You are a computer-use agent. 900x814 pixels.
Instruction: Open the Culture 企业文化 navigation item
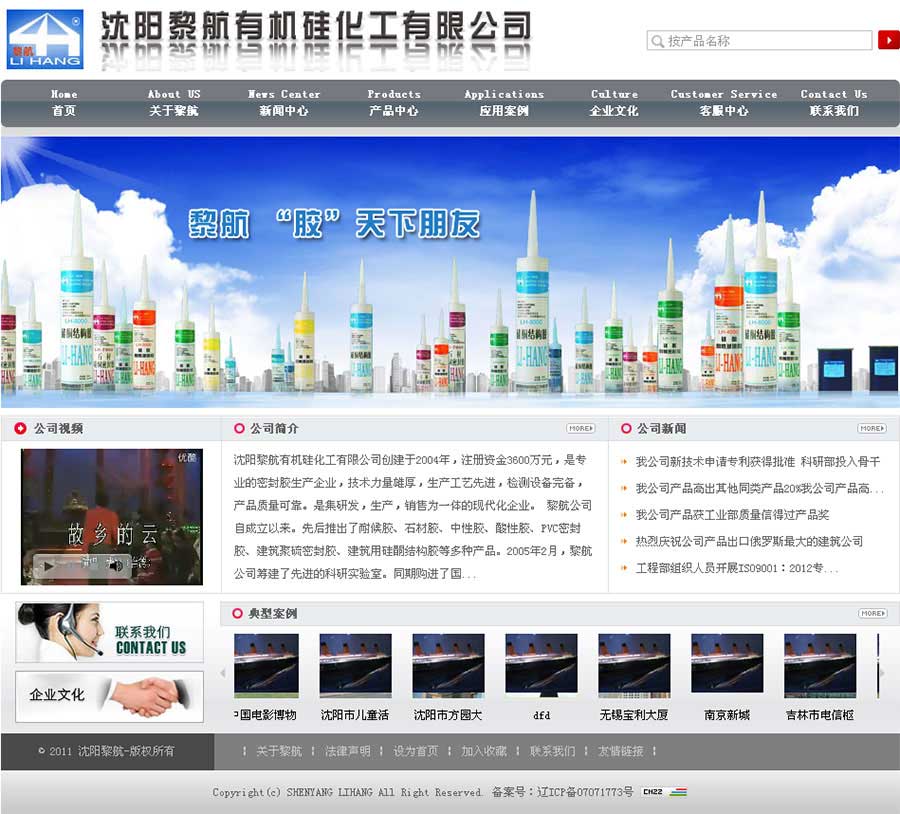pos(614,103)
